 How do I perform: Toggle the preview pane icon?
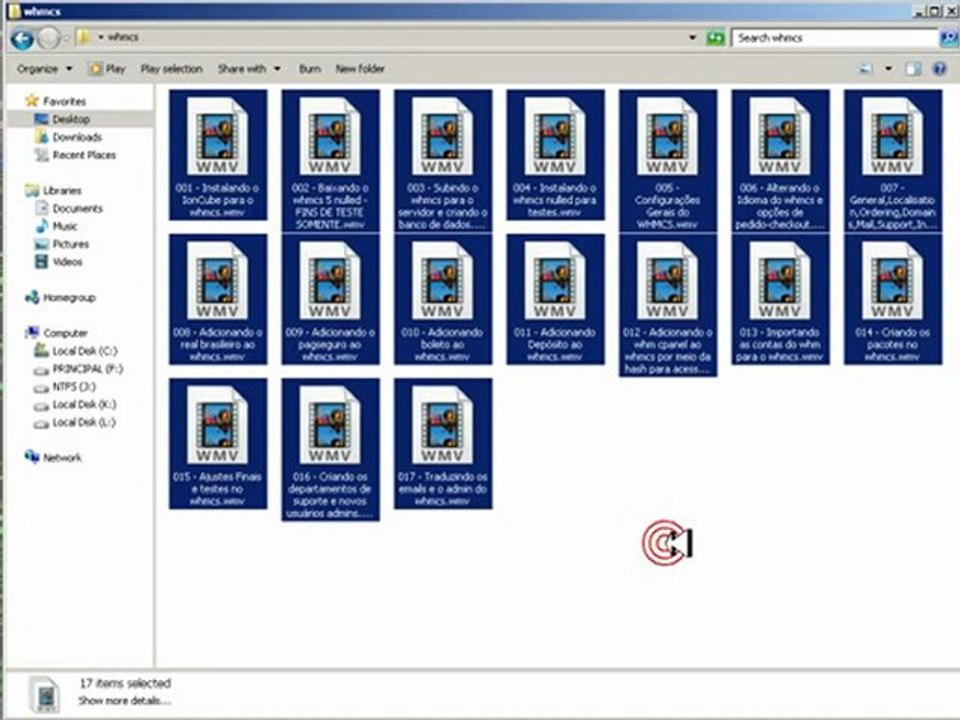click(x=913, y=69)
